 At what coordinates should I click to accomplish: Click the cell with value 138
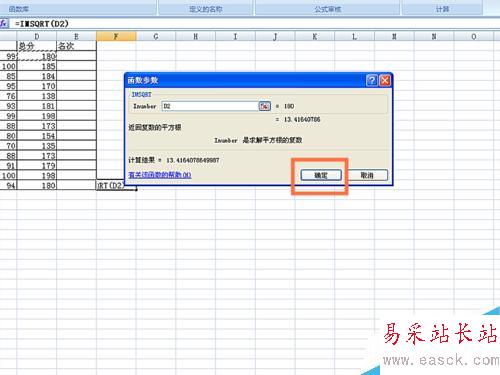[37, 96]
